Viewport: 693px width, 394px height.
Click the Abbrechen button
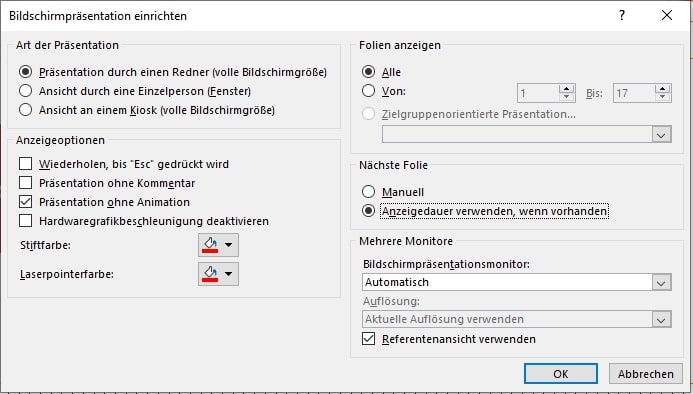pyautogui.click(x=646, y=374)
